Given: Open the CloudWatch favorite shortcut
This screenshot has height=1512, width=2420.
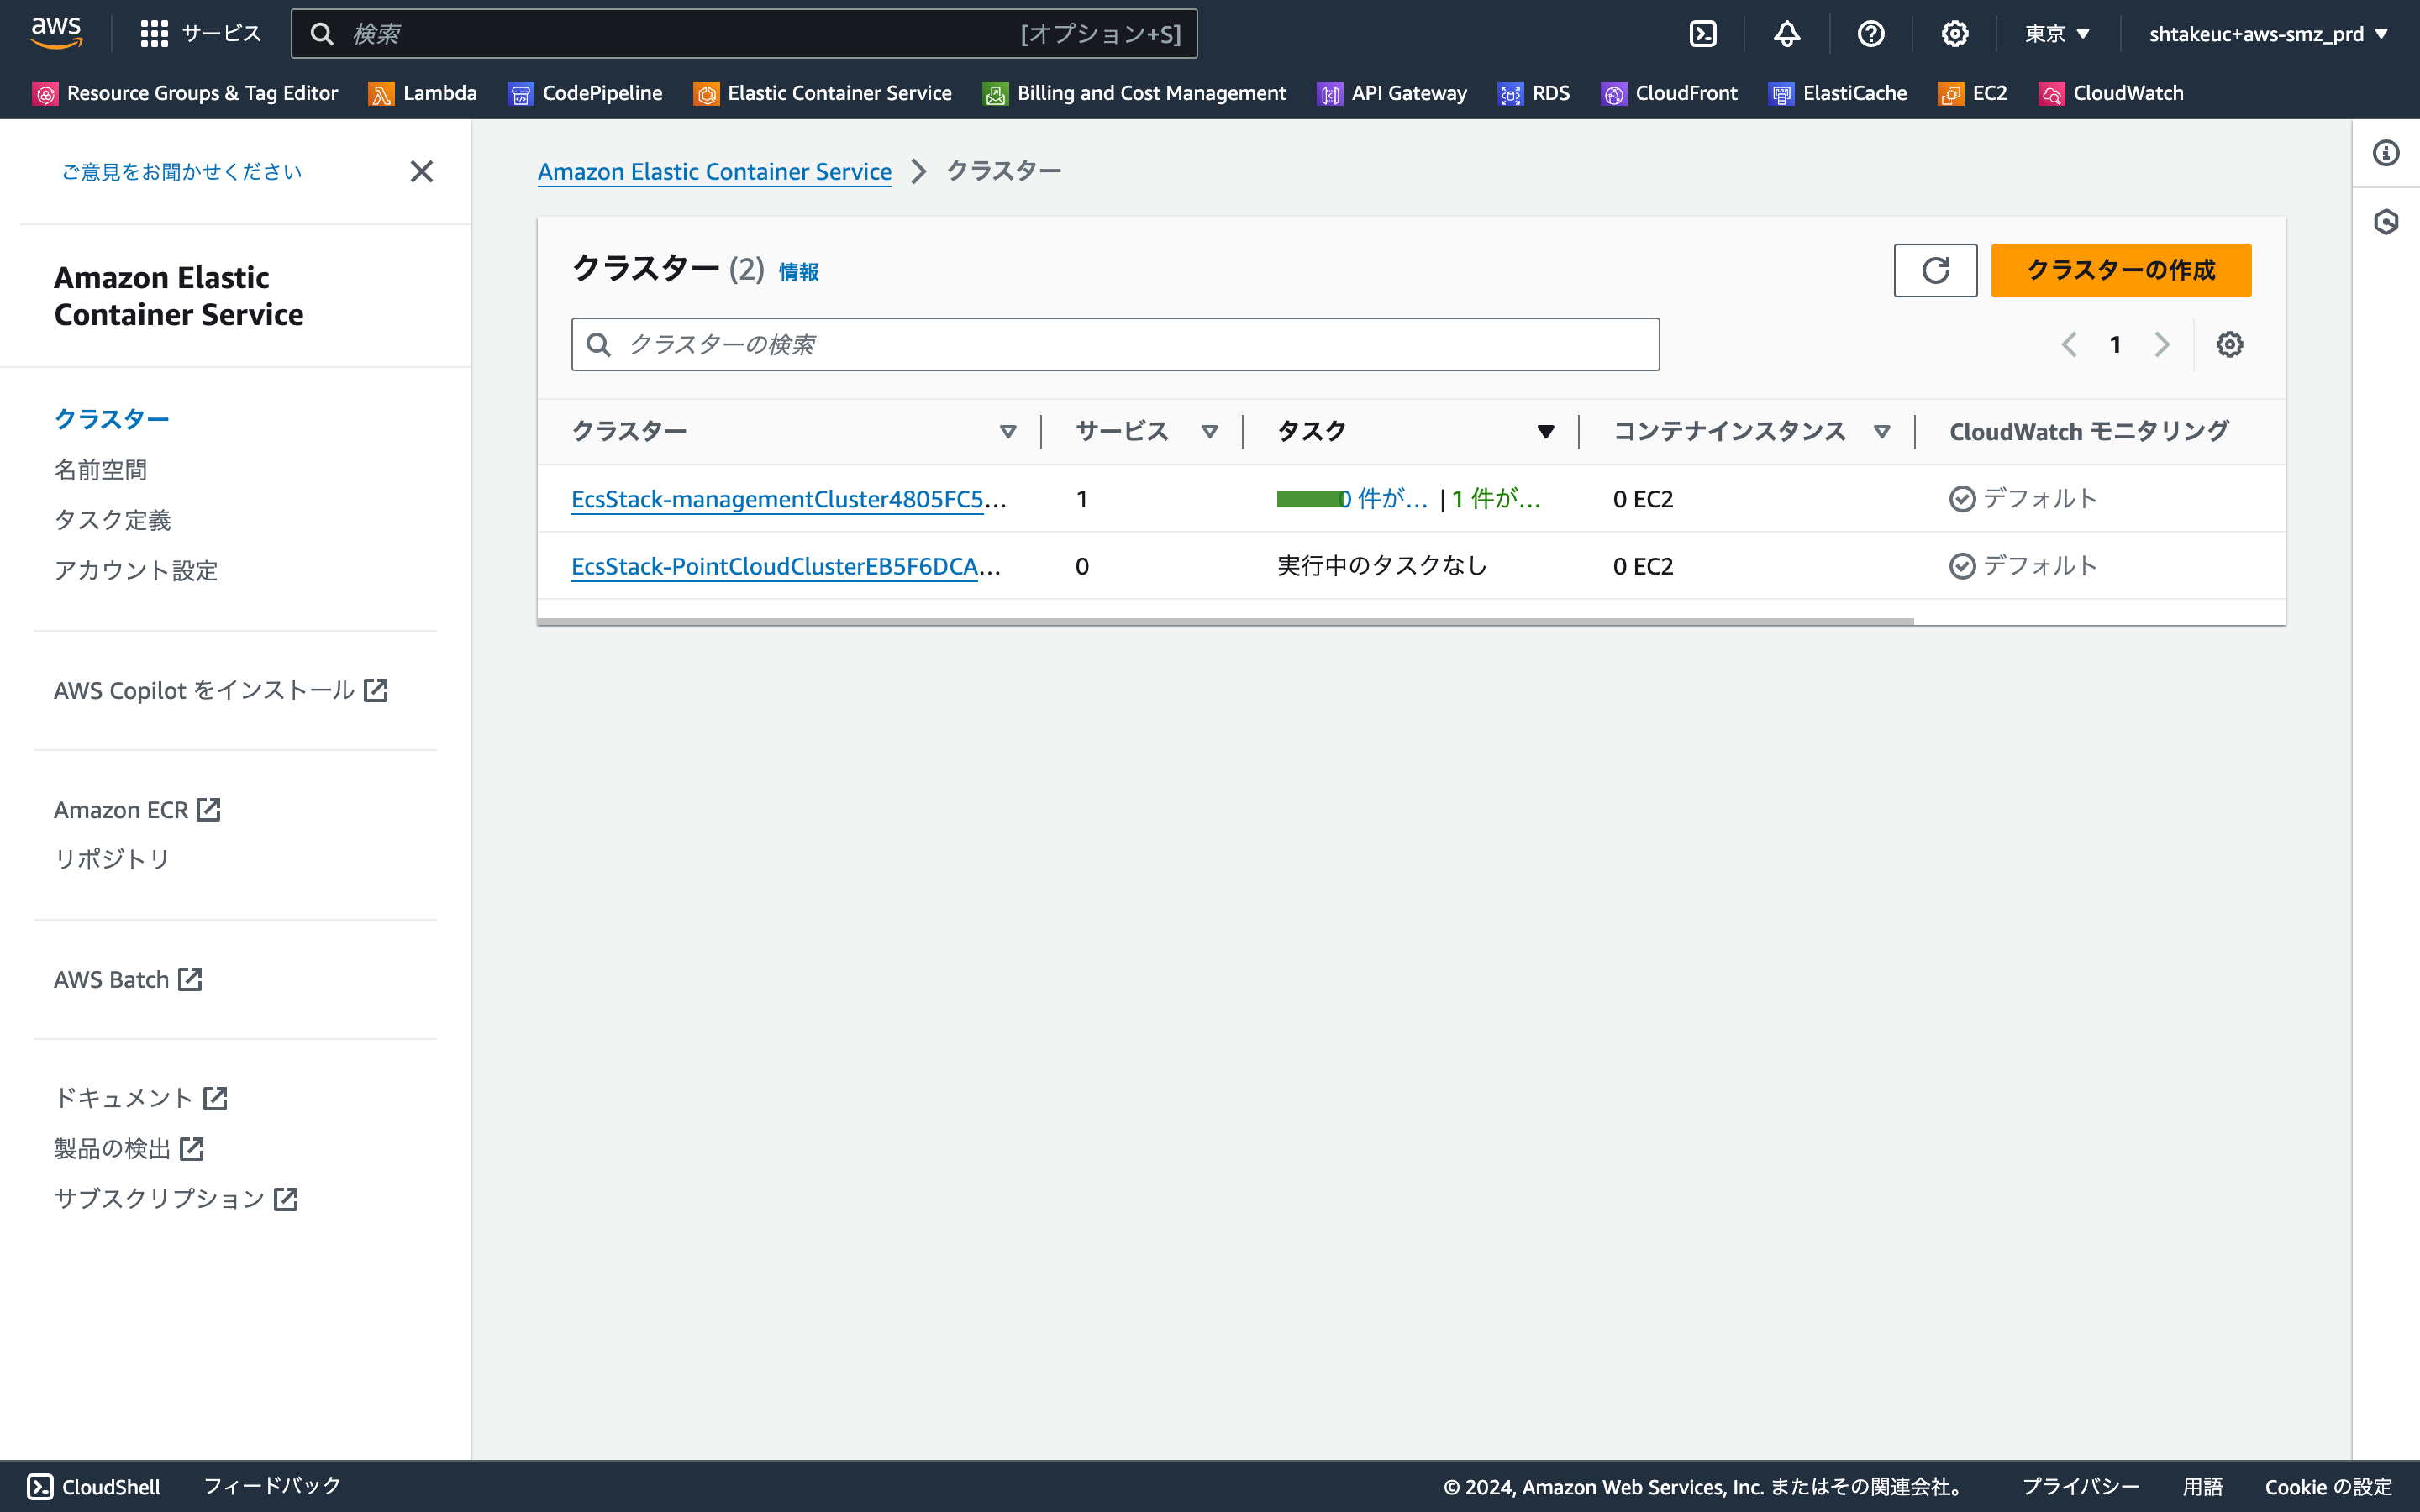Looking at the screenshot, I should pyautogui.click(x=2111, y=93).
